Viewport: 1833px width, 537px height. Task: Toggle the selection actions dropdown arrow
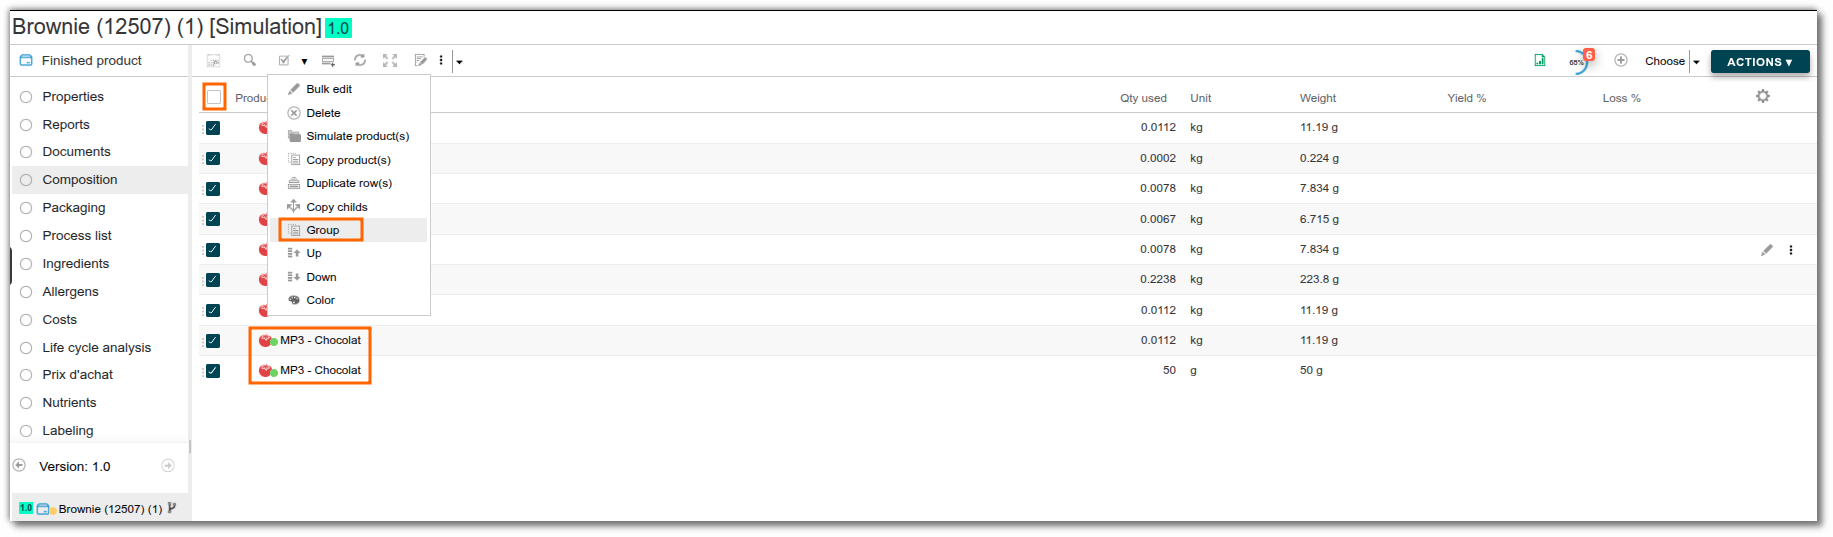tap(304, 62)
